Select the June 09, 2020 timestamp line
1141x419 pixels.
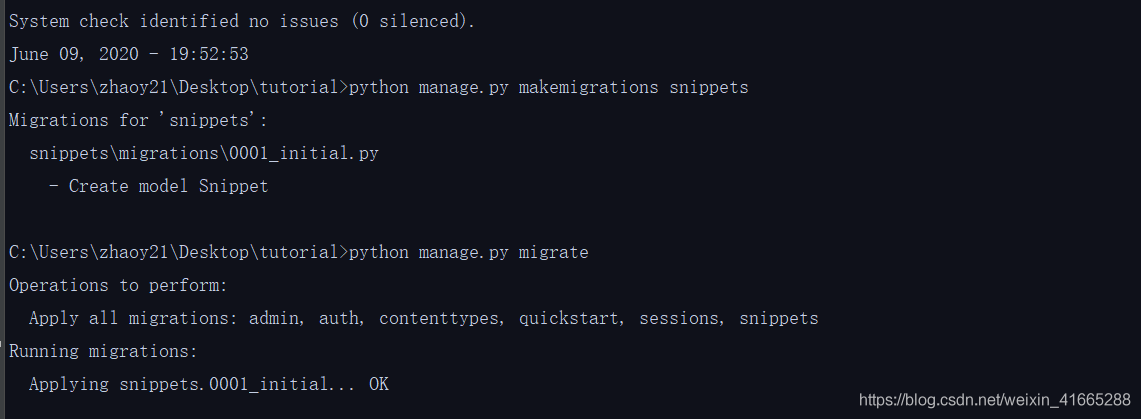pyautogui.click(x=128, y=54)
